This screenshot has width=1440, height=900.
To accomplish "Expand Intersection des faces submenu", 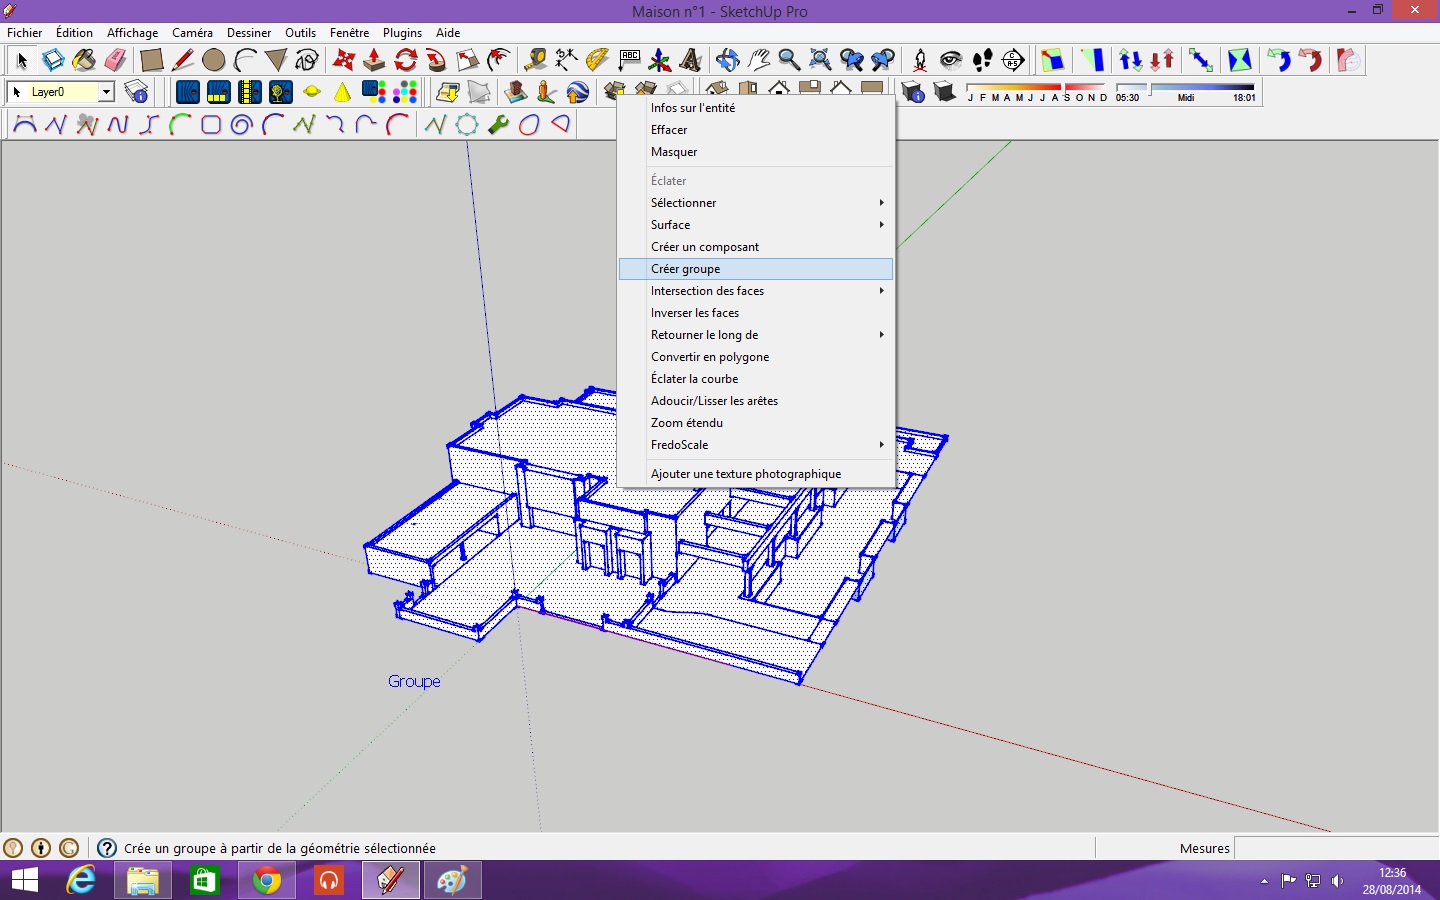I will pyautogui.click(x=756, y=291).
